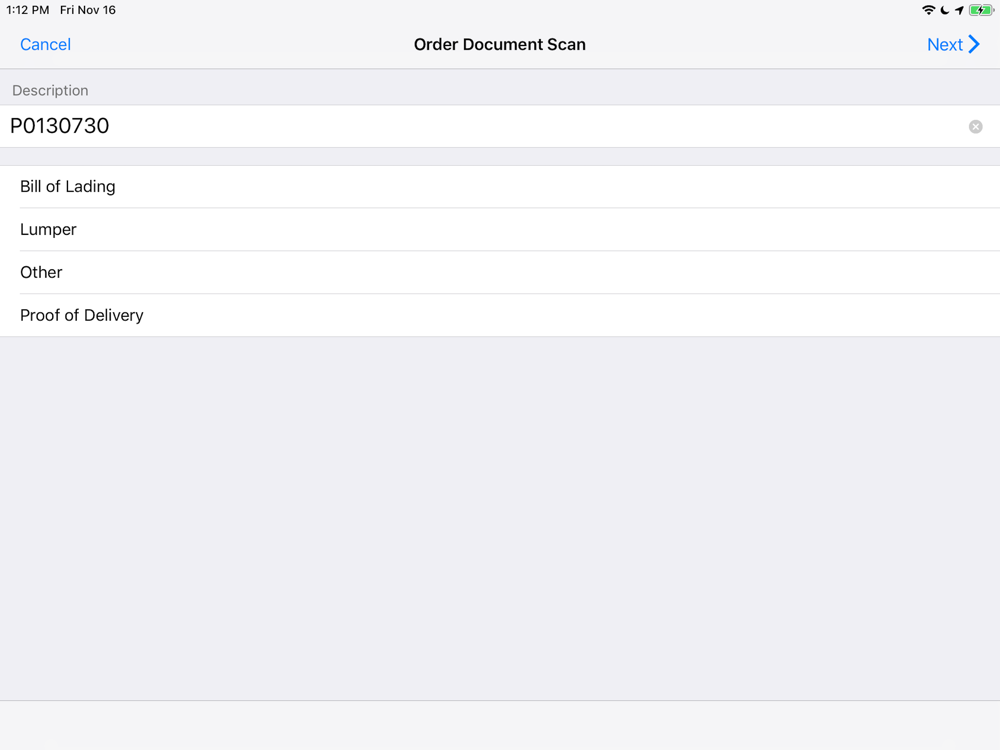
Task: Choose the Proof of Delivery option
Action: coord(500,315)
